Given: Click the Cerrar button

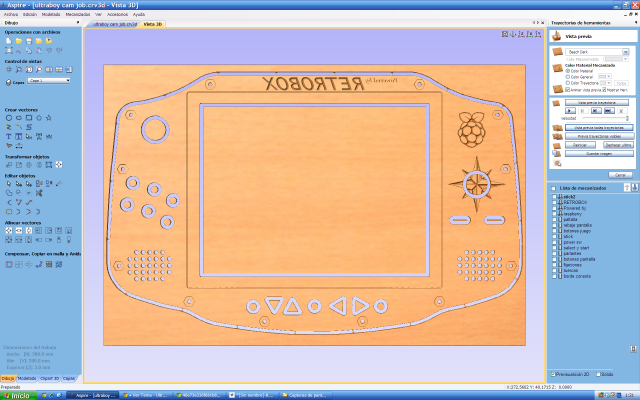Looking at the screenshot, I should [620, 175].
